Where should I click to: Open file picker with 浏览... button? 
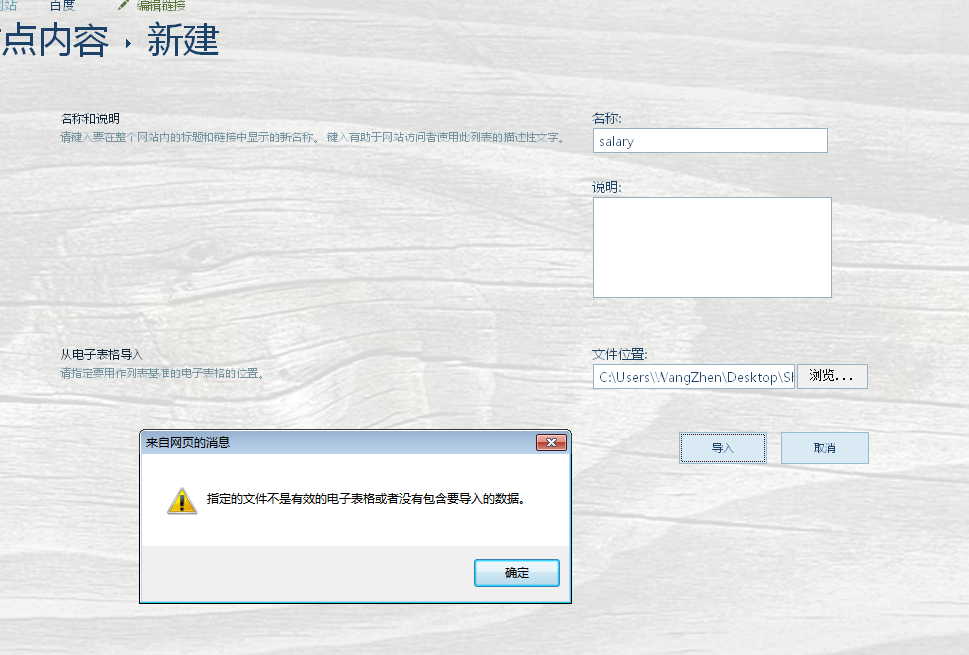point(832,376)
